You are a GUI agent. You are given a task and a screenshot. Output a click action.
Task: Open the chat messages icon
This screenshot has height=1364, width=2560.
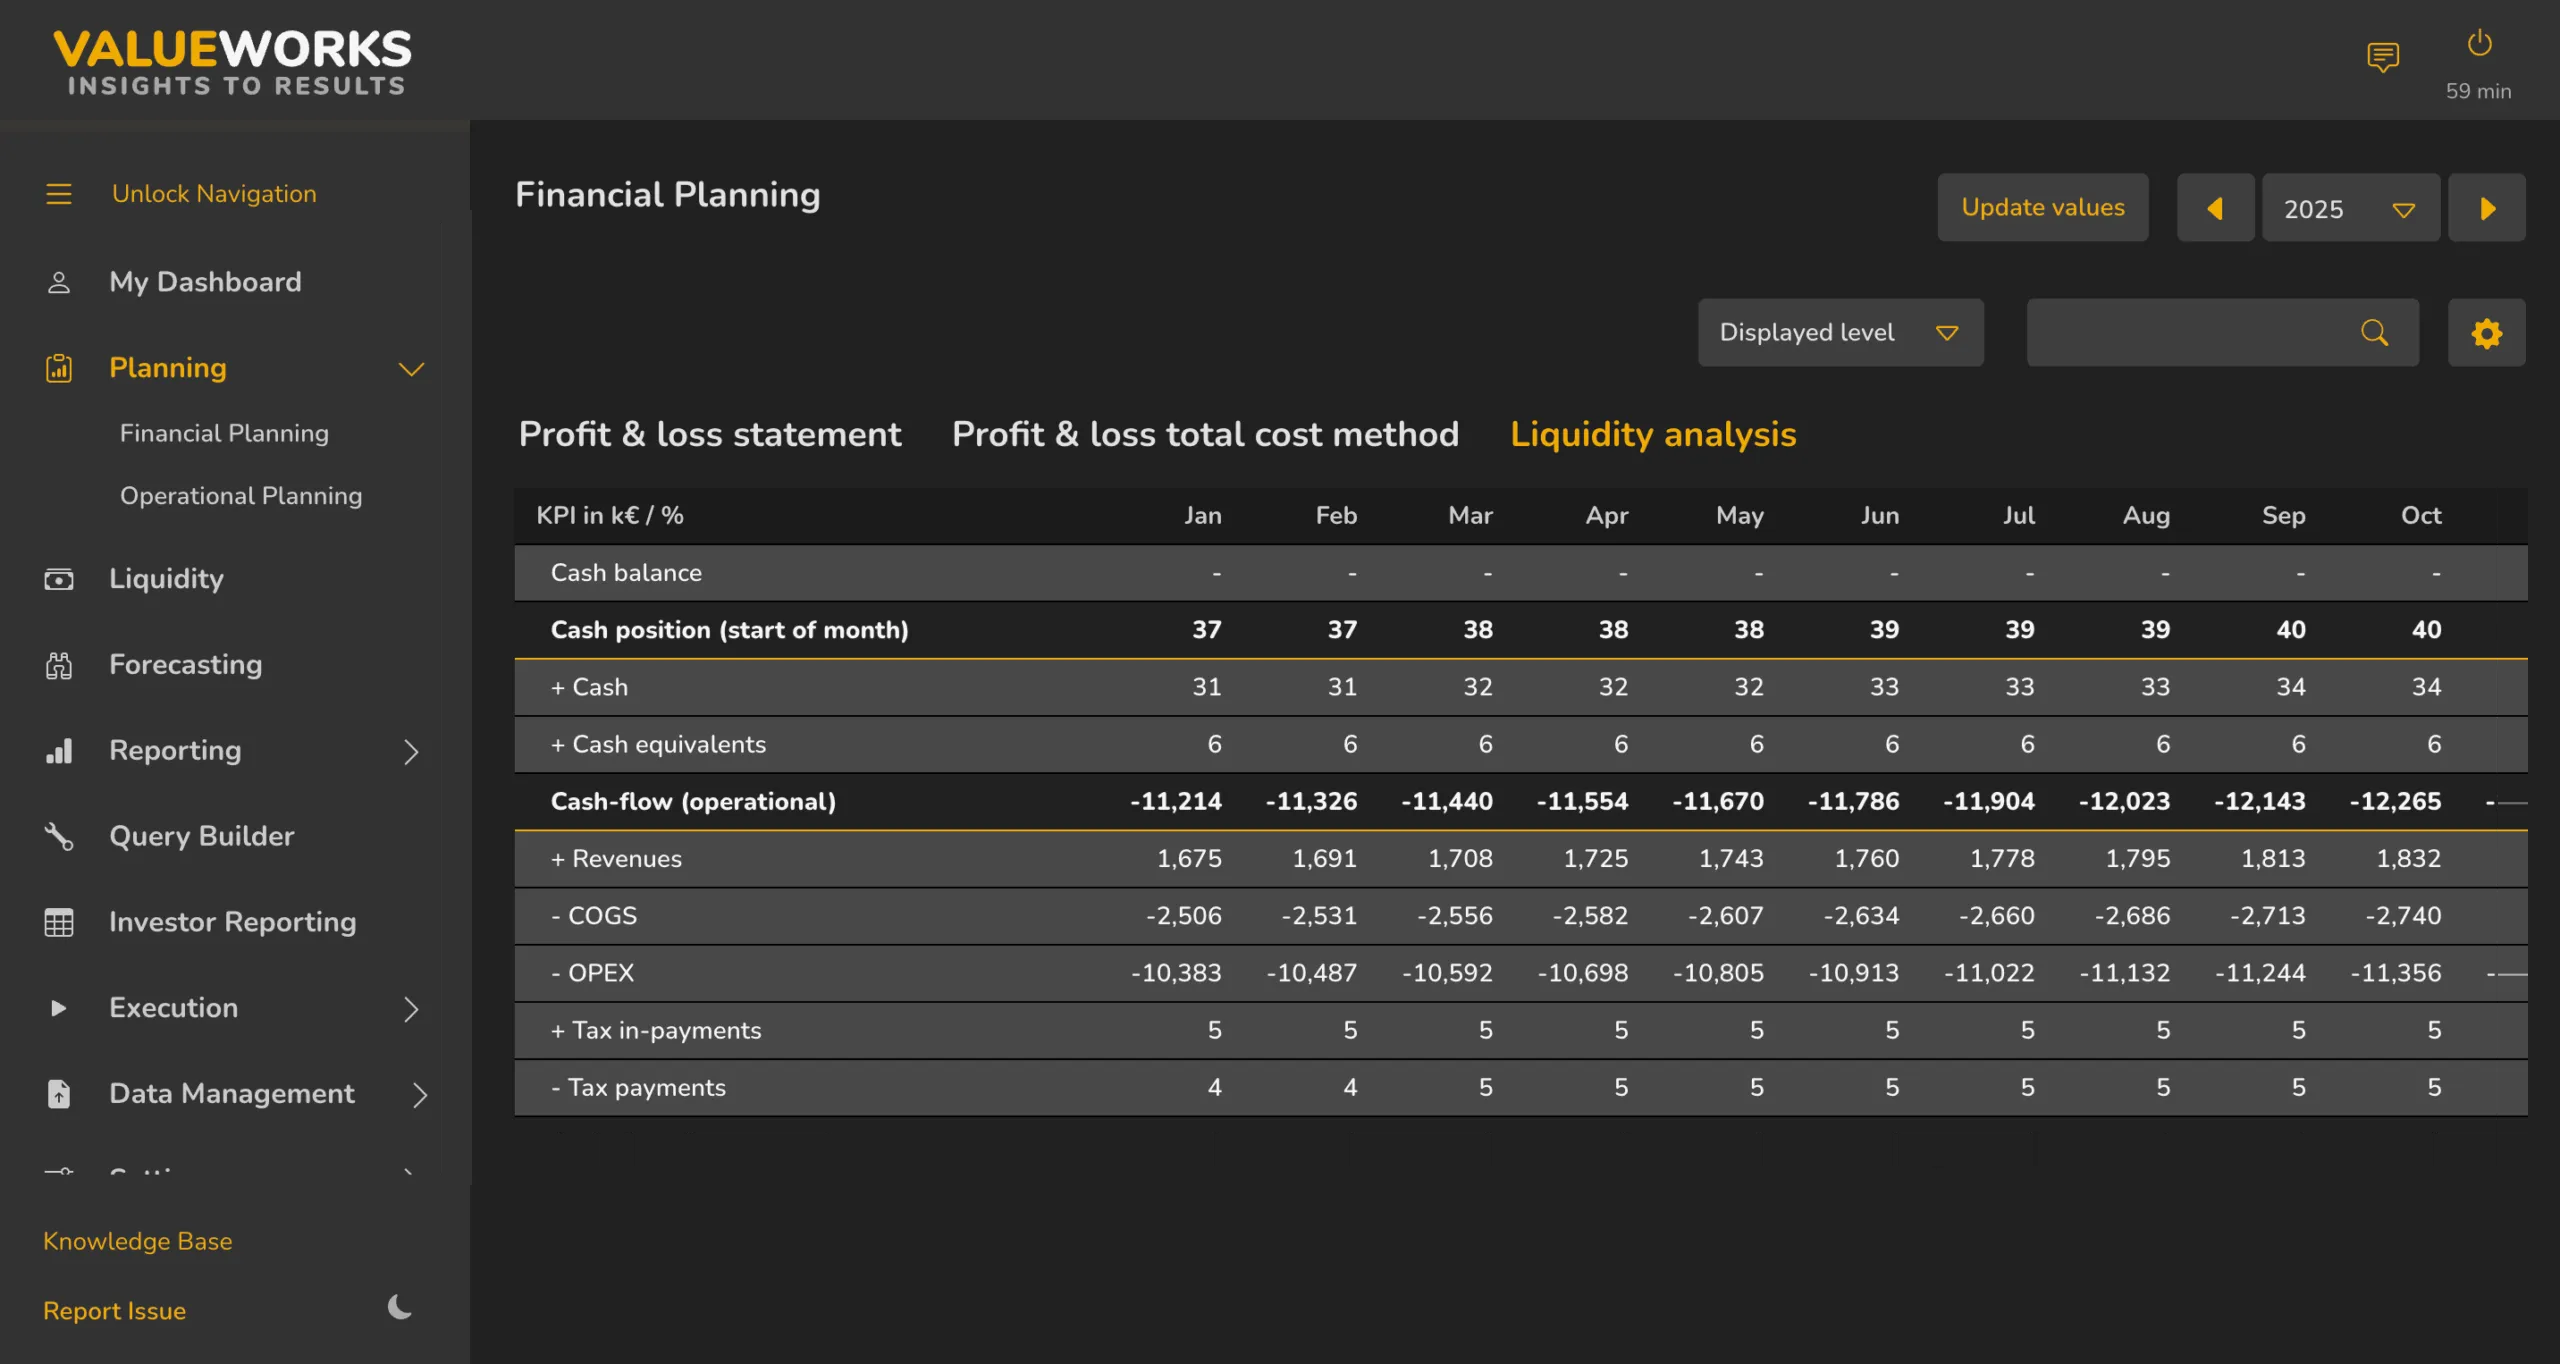coord(2383,57)
